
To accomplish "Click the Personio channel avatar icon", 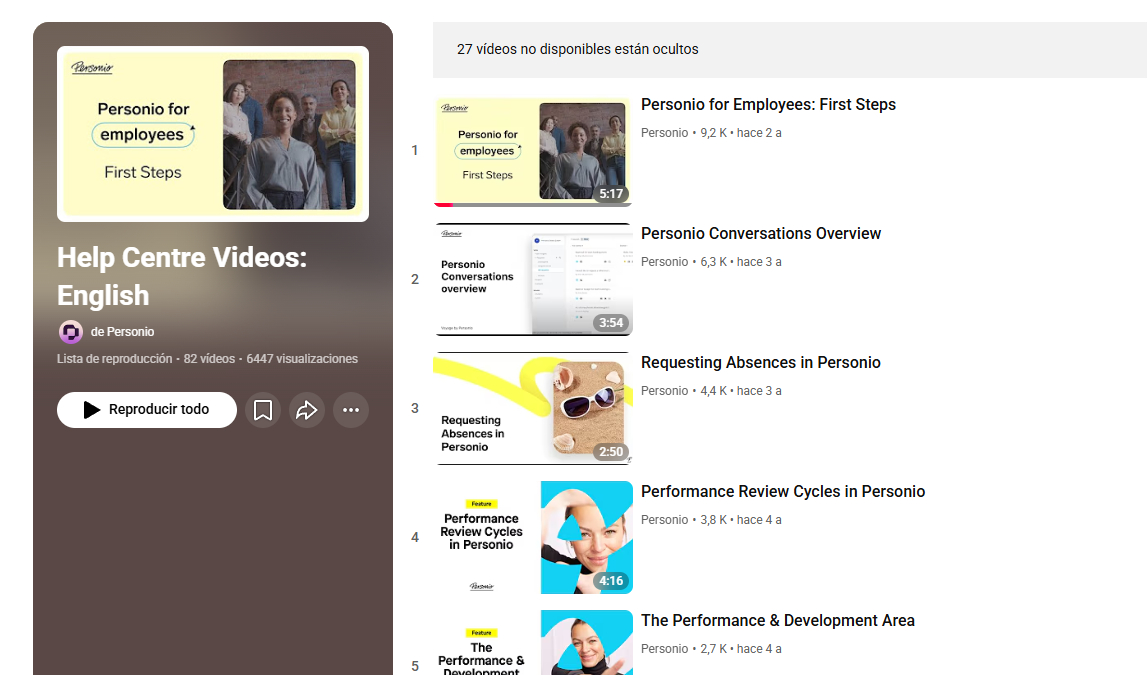I will click(71, 332).
